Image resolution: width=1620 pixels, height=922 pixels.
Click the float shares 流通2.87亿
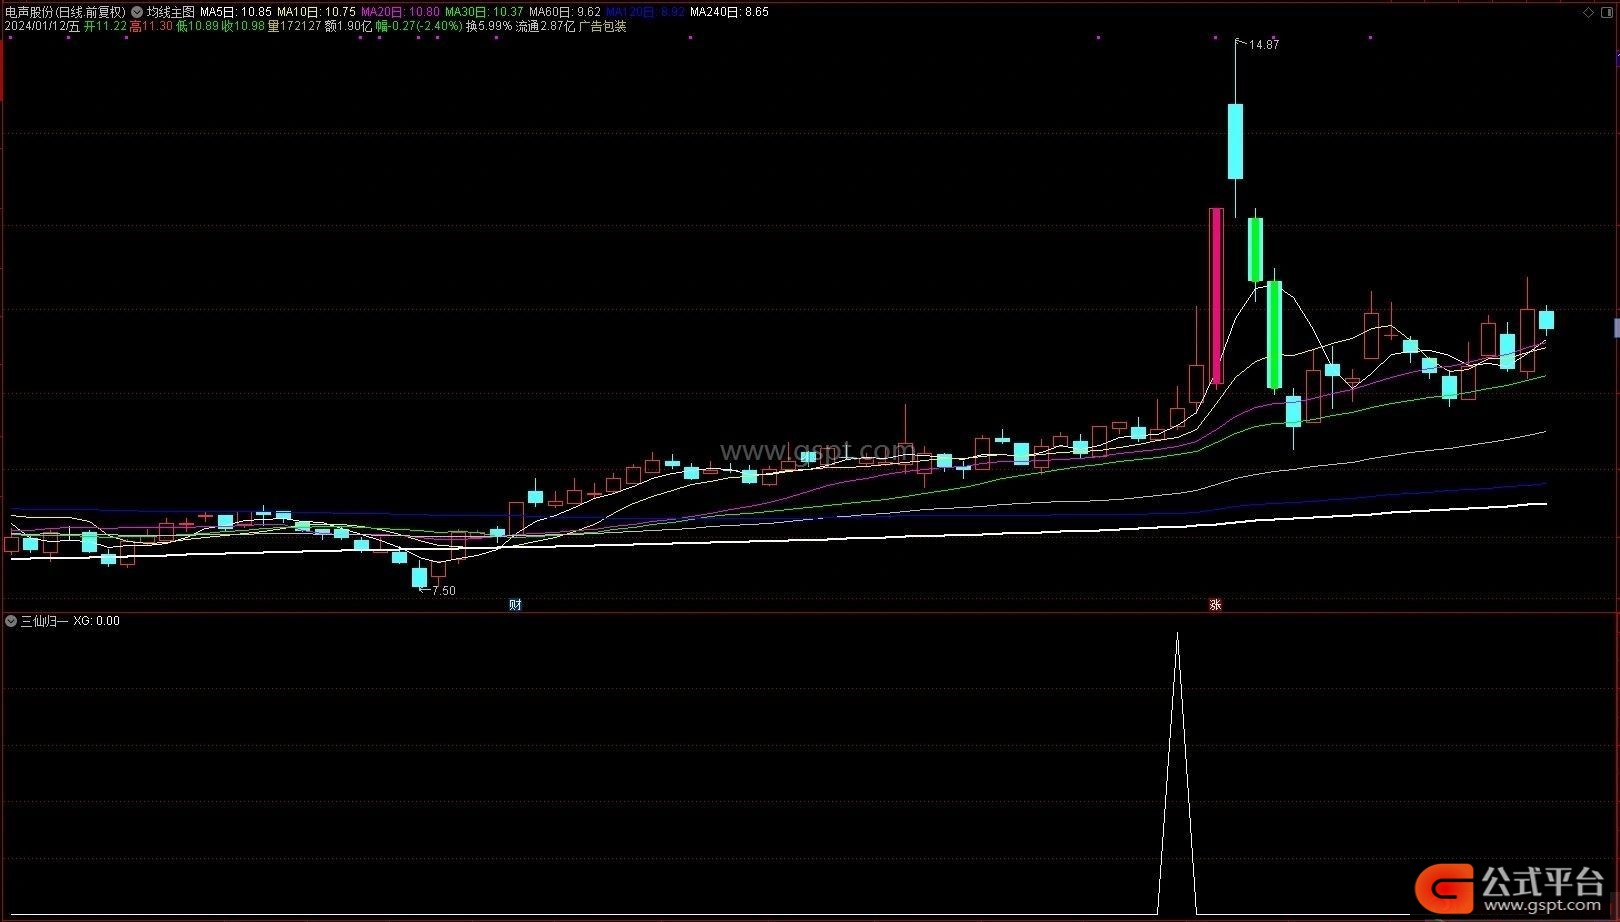tap(545, 27)
